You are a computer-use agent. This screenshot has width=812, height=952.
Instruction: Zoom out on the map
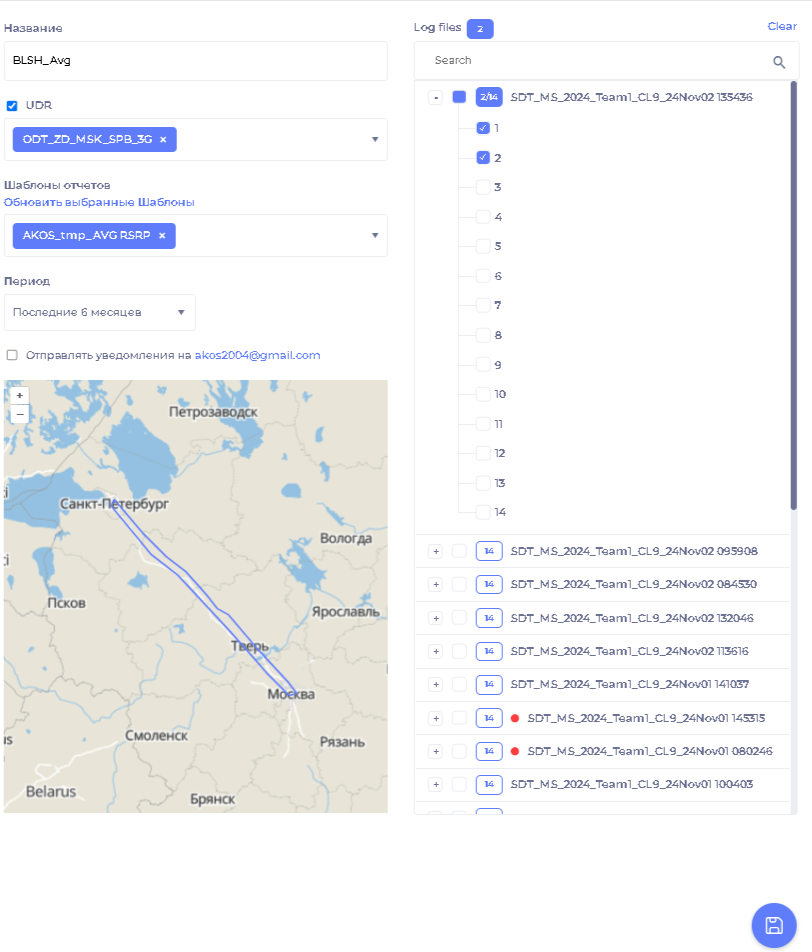point(19,414)
